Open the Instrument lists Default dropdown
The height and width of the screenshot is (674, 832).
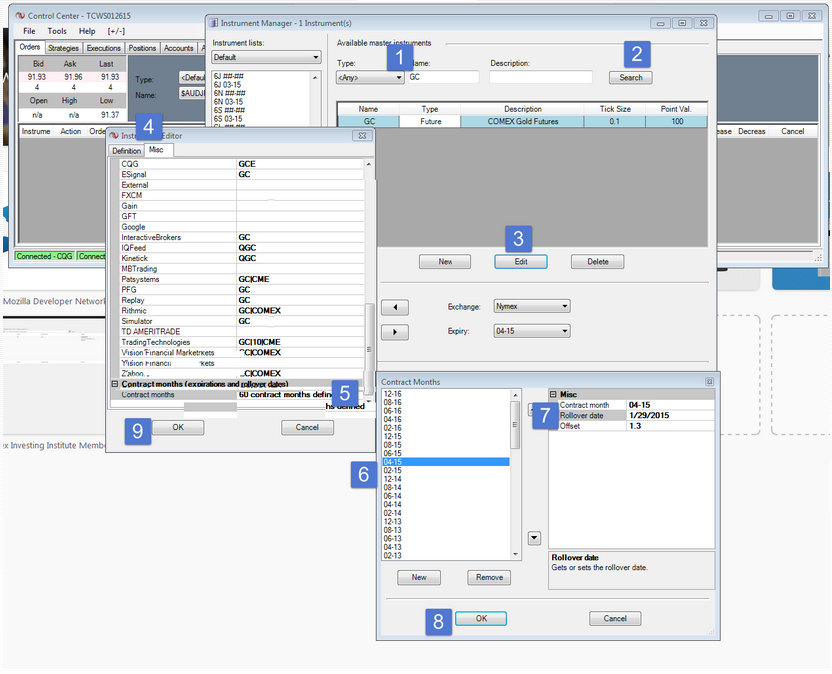(x=266, y=57)
